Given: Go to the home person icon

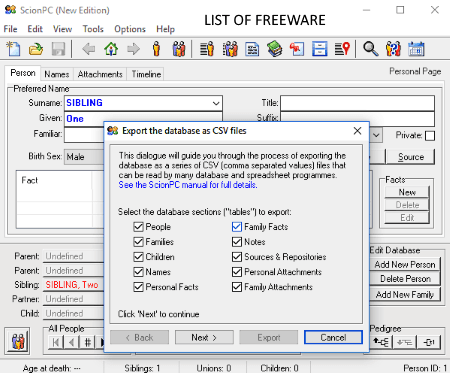Looking at the screenshot, I should [x=111, y=49].
